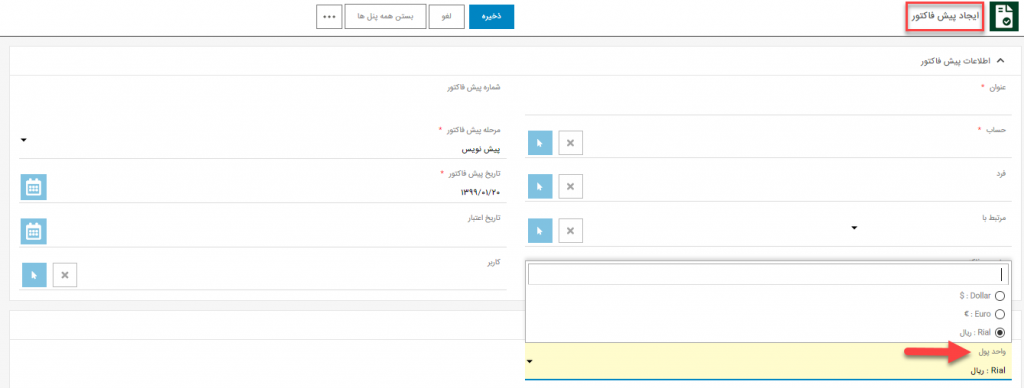Click the لغو cancel button
The height and width of the screenshot is (388, 1024).
coord(446,17)
